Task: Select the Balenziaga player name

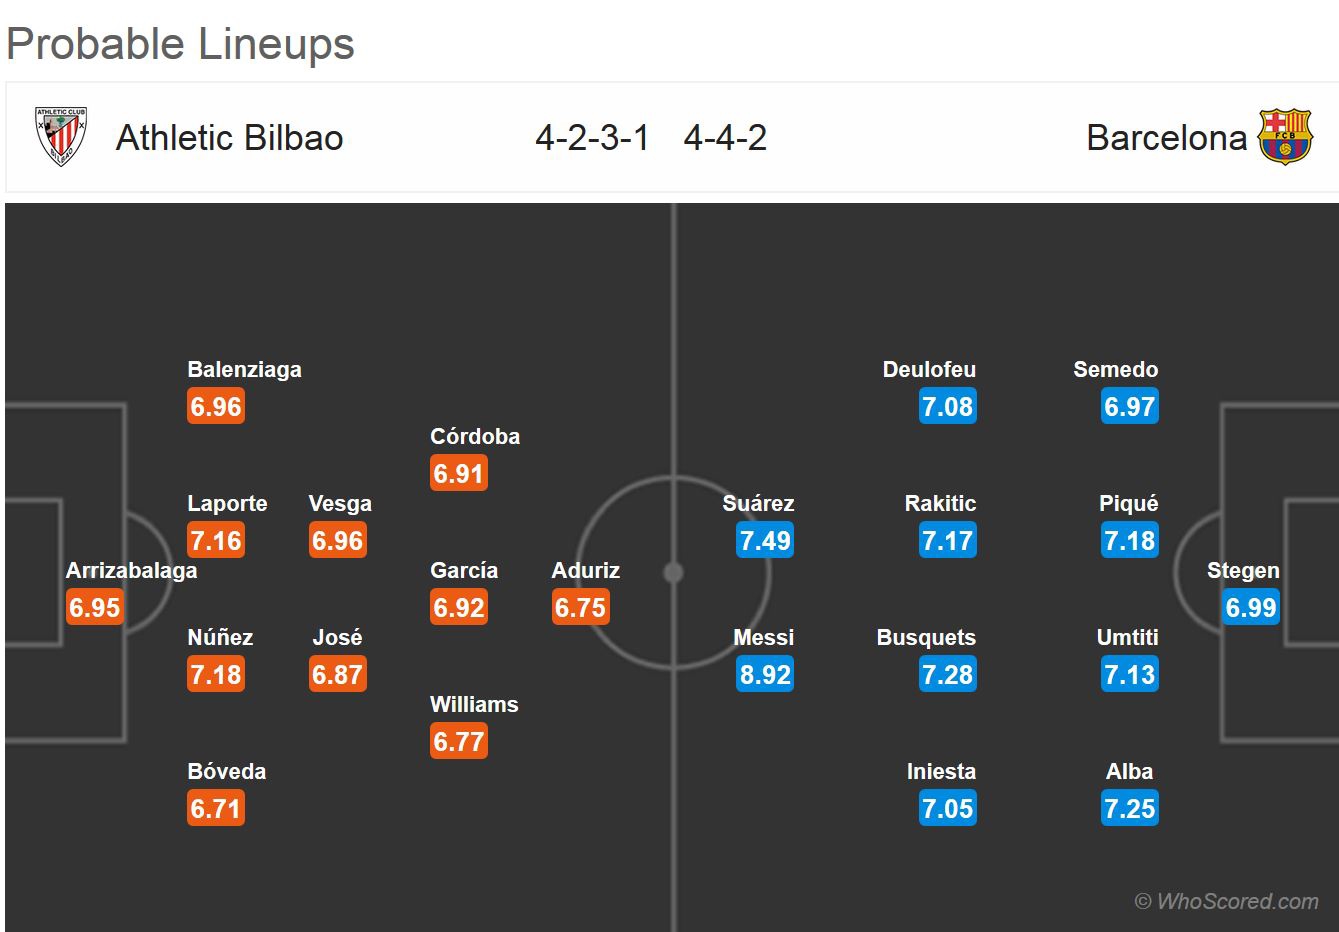Action: [x=244, y=369]
